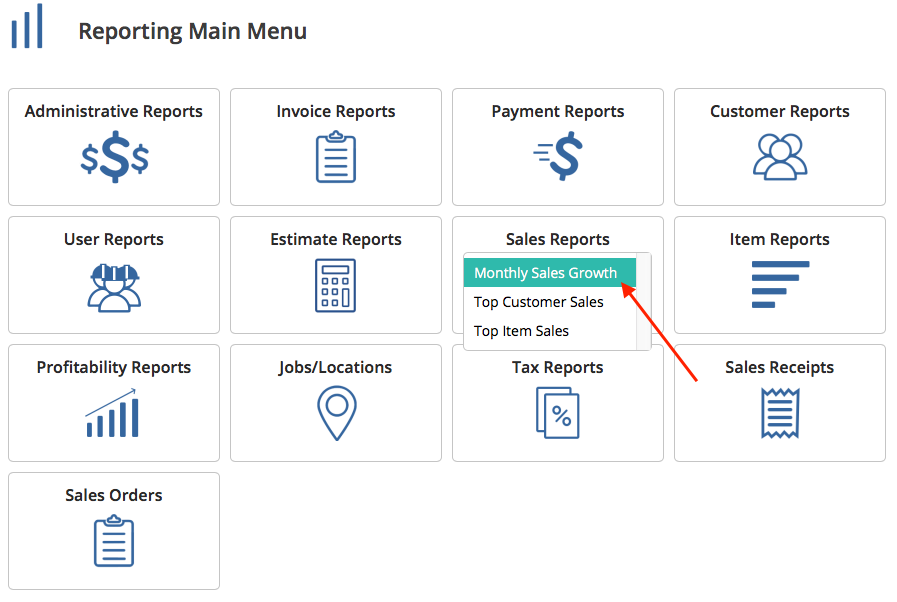Open the Item Reports horizontal bars icon
The width and height of the screenshot is (897, 602).
[780, 284]
